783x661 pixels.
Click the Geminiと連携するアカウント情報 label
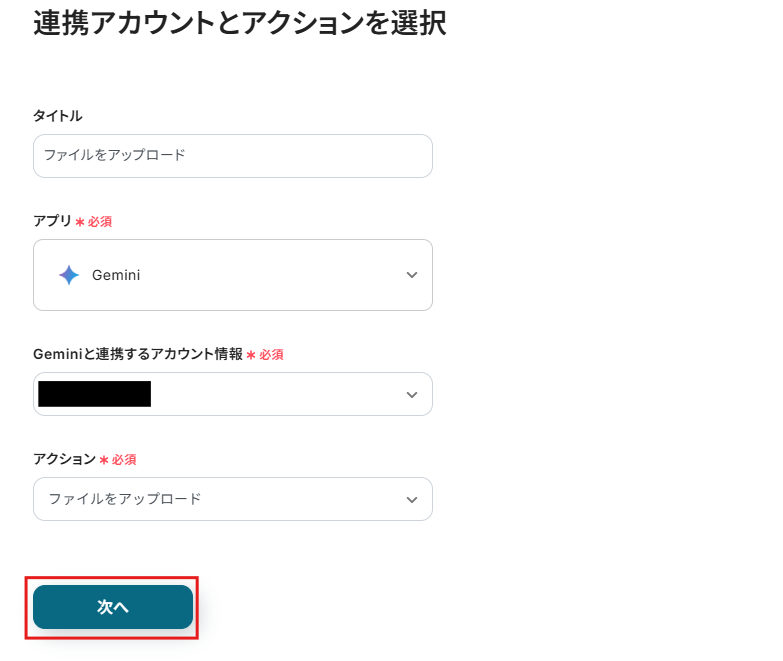tap(138, 354)
